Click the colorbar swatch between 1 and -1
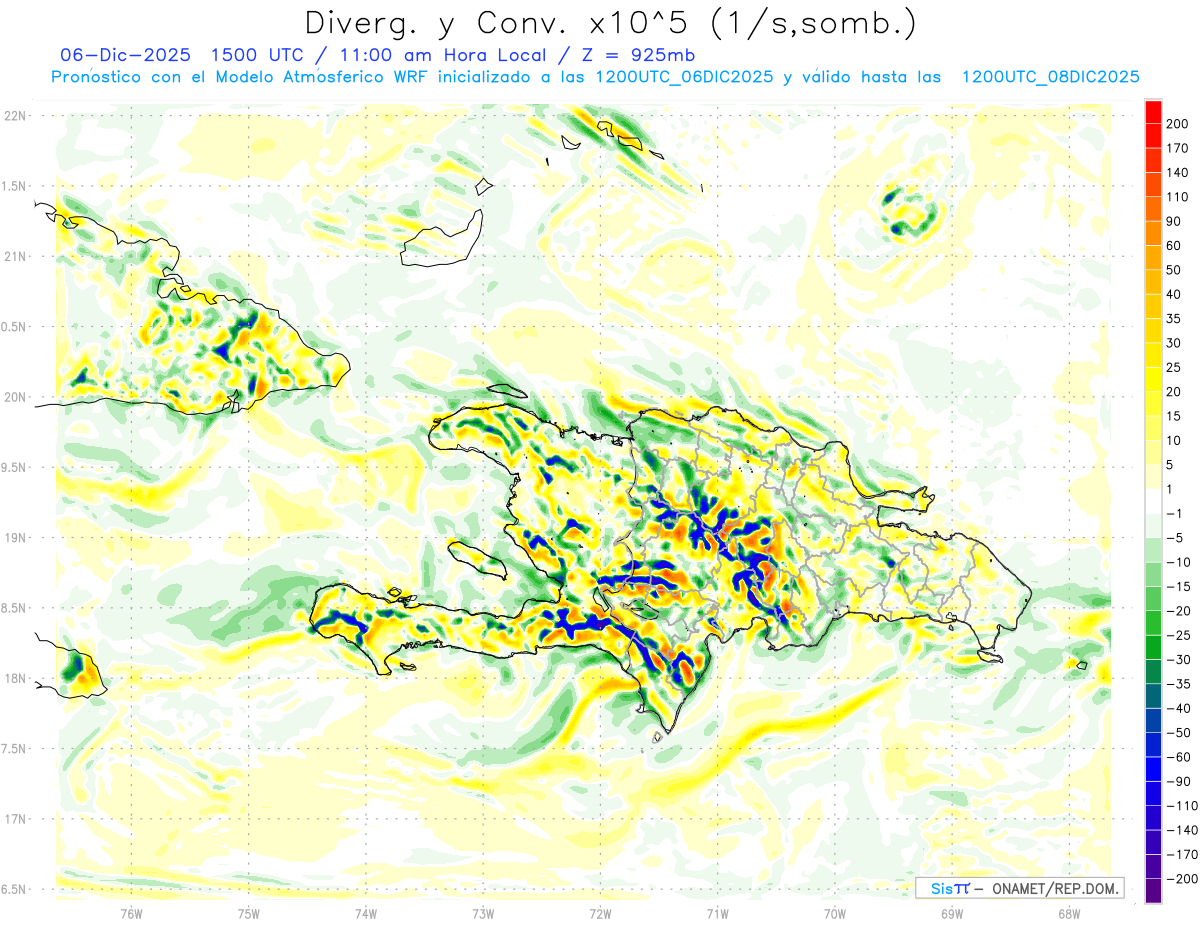This screenshot has width=1200, height=927. click(1153, 501)
